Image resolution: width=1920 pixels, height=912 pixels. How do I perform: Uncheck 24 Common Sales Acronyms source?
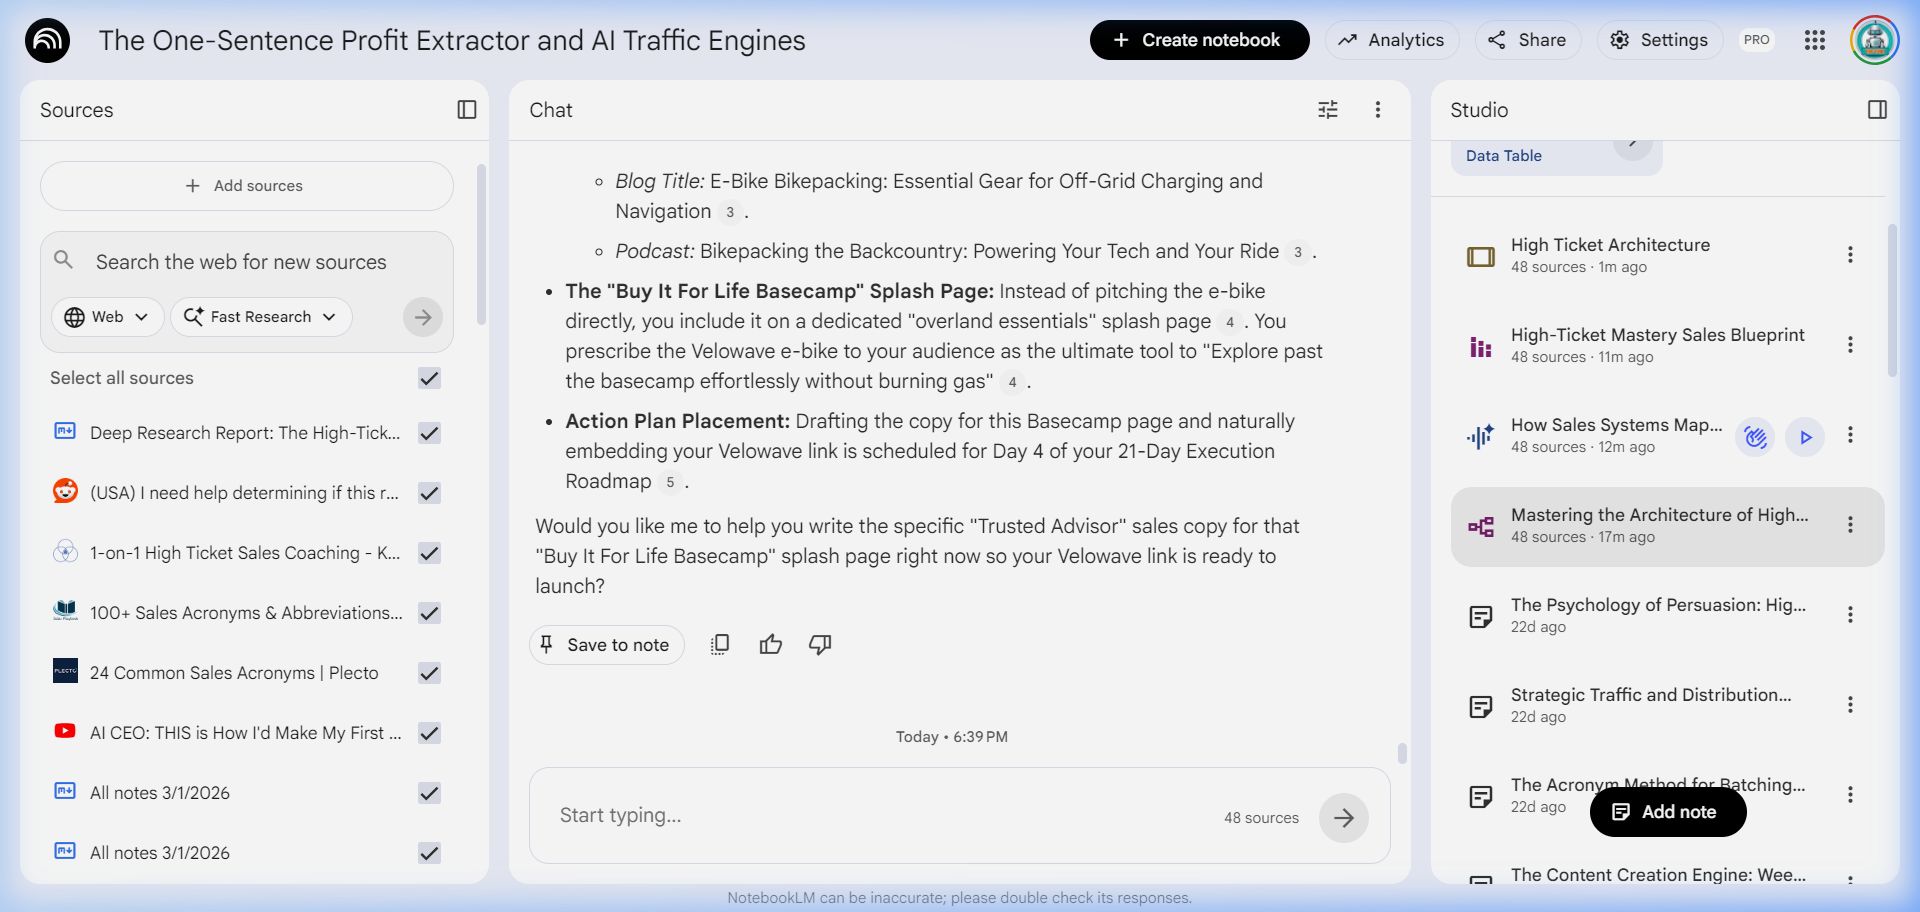pyautogui.click(x=429, y=673)
